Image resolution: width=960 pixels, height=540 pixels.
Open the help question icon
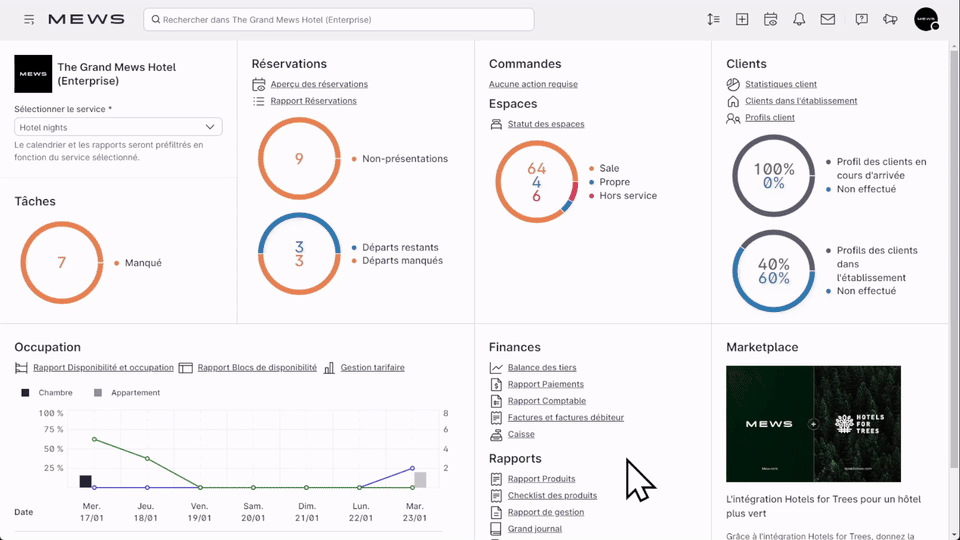[x=861, y=20]
